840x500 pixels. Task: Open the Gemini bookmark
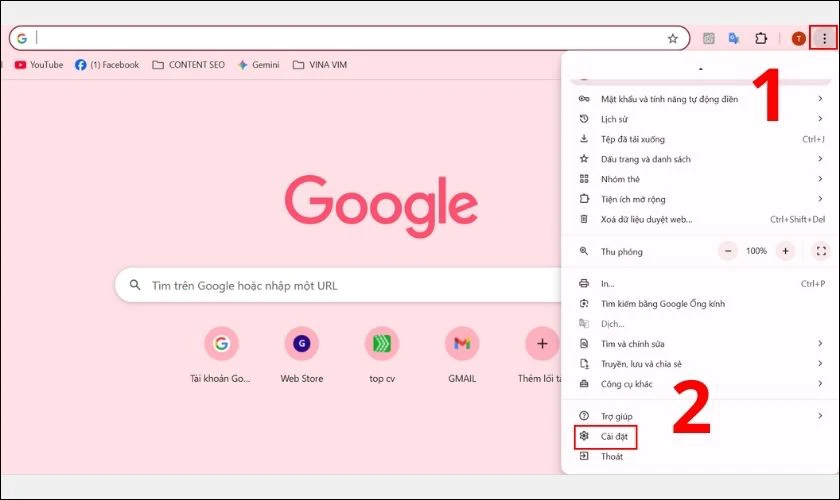[258, 65]
